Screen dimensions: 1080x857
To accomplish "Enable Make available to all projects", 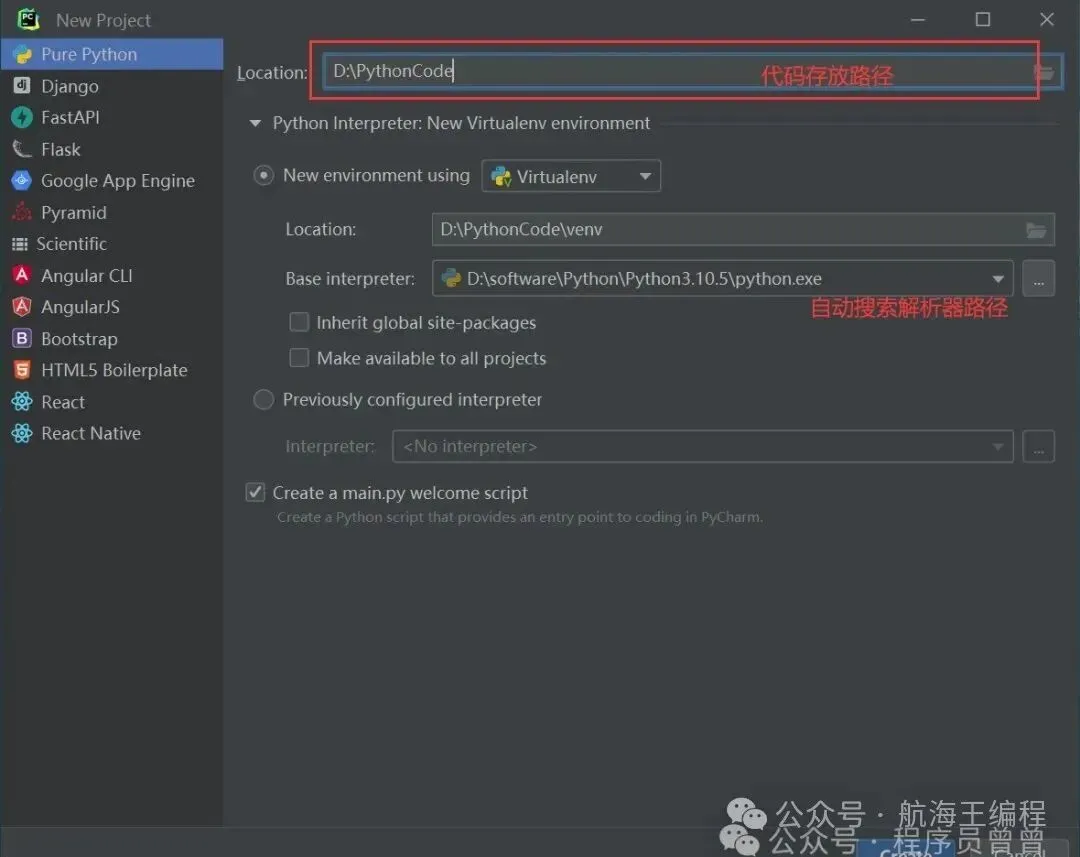I will pos(299,358).
